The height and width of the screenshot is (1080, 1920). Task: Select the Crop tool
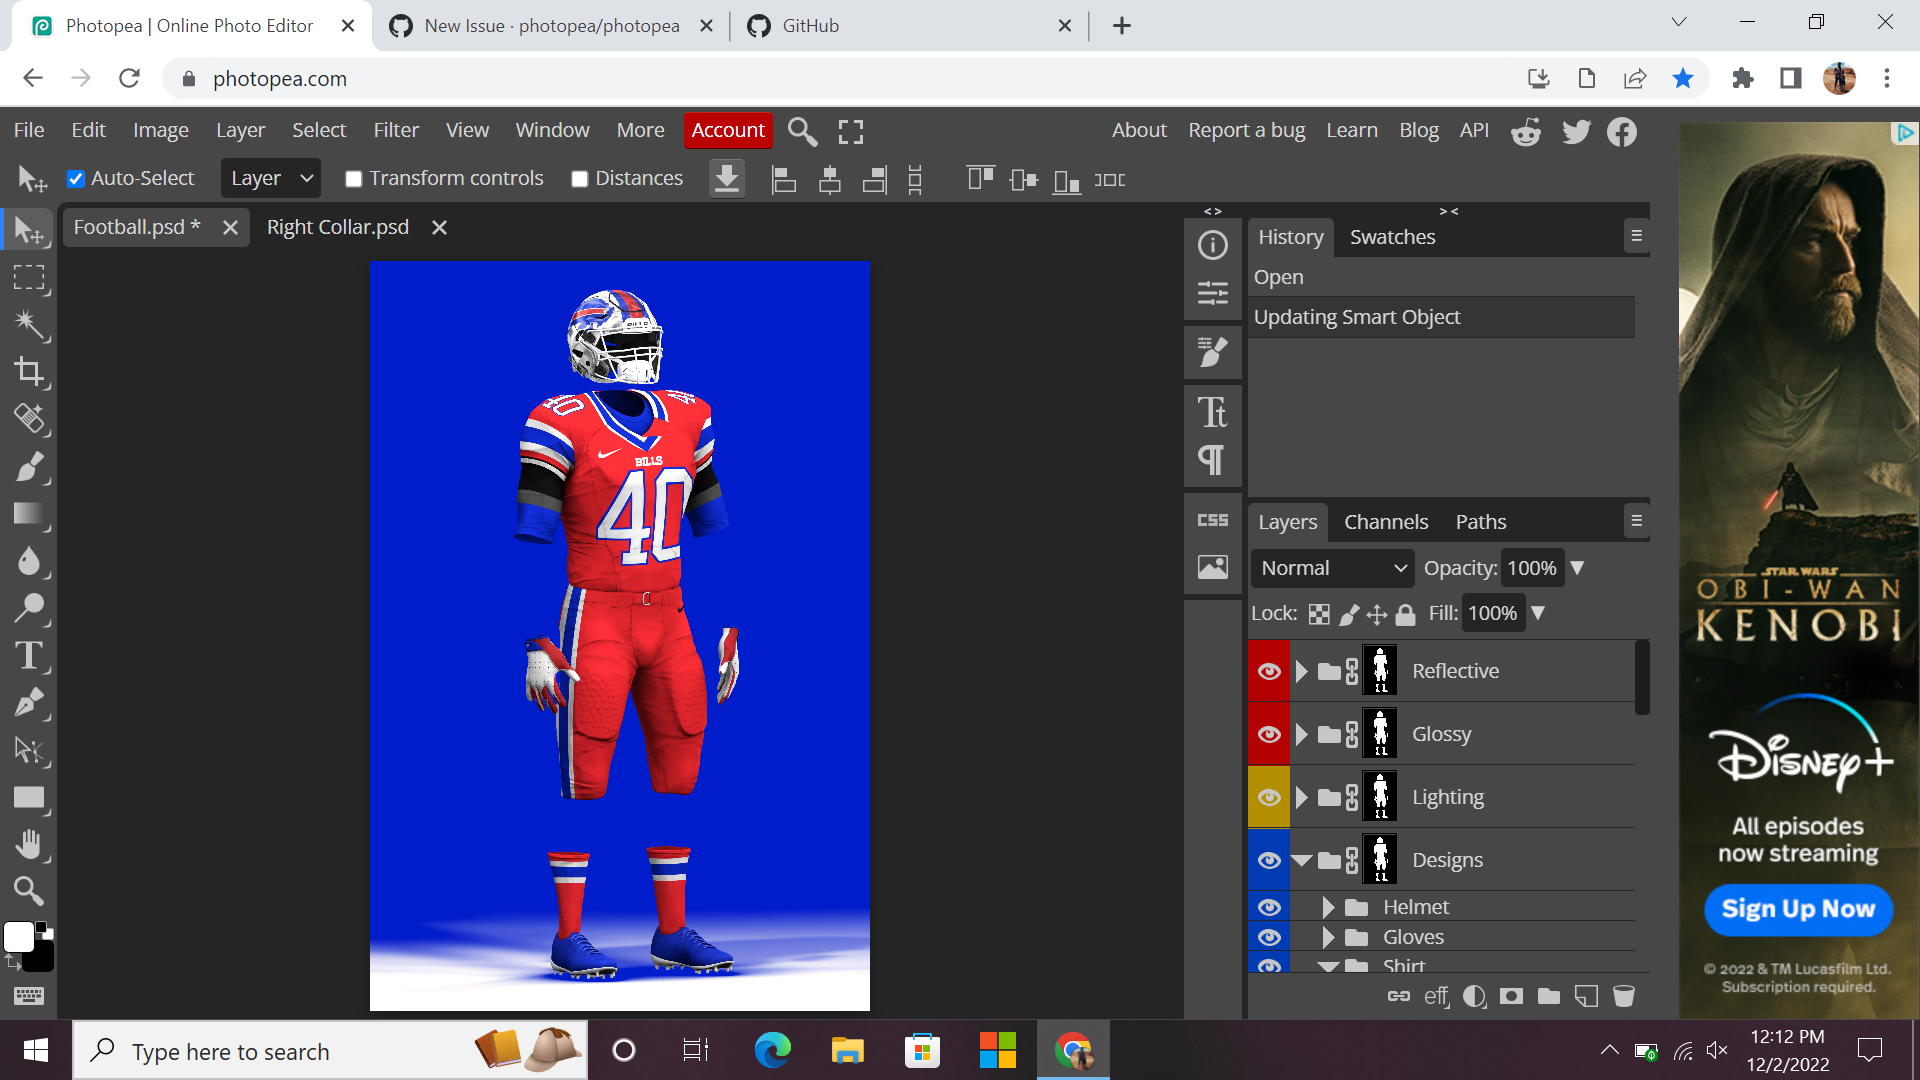[x=29, y=372]
